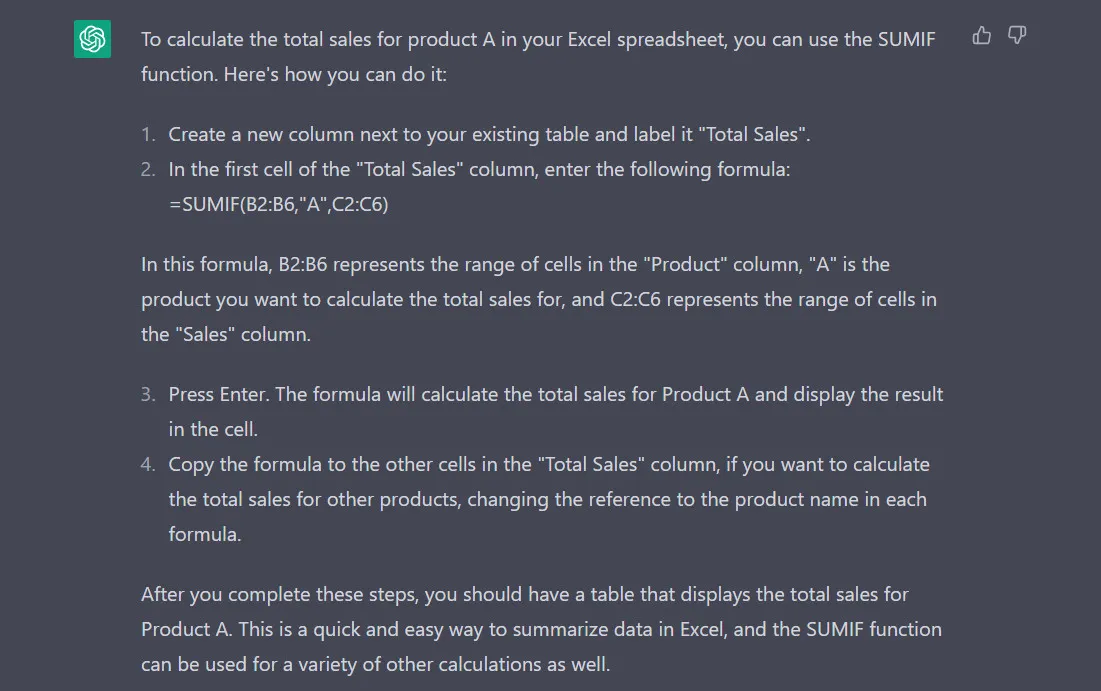Click the list number "2." marker
1101x691 pixels.
coord(148,170)
